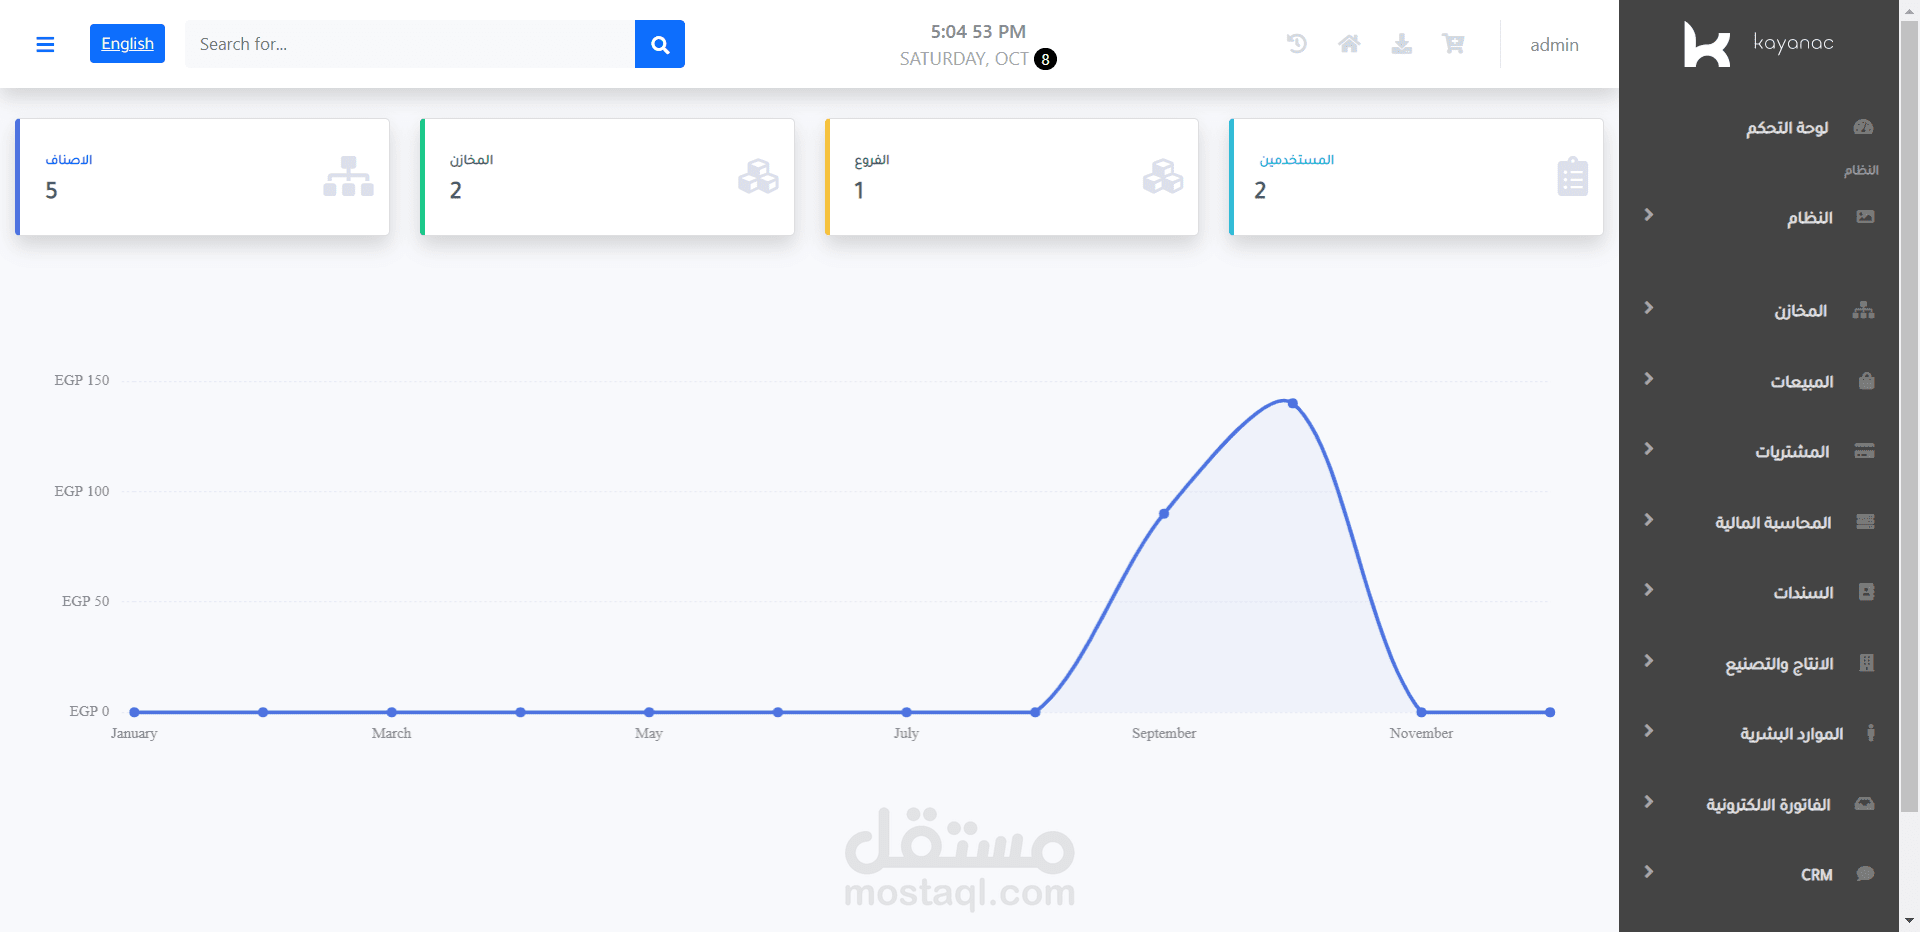This screenshot has height=932, width=1920.
Task: Open المحاسبة المالية menu item
Action: 1773,523
